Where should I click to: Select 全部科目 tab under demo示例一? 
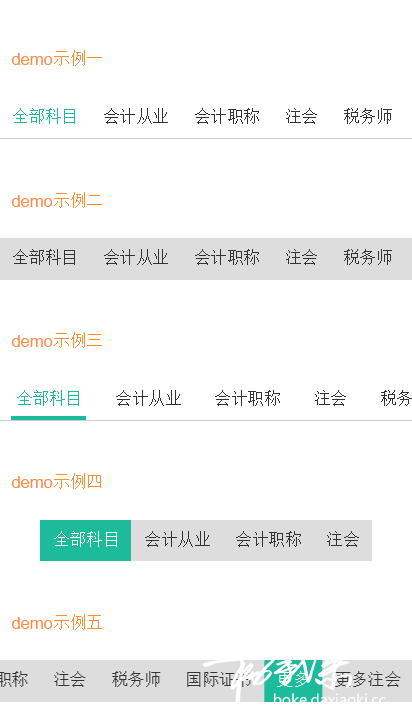click(x=45, y=116)
